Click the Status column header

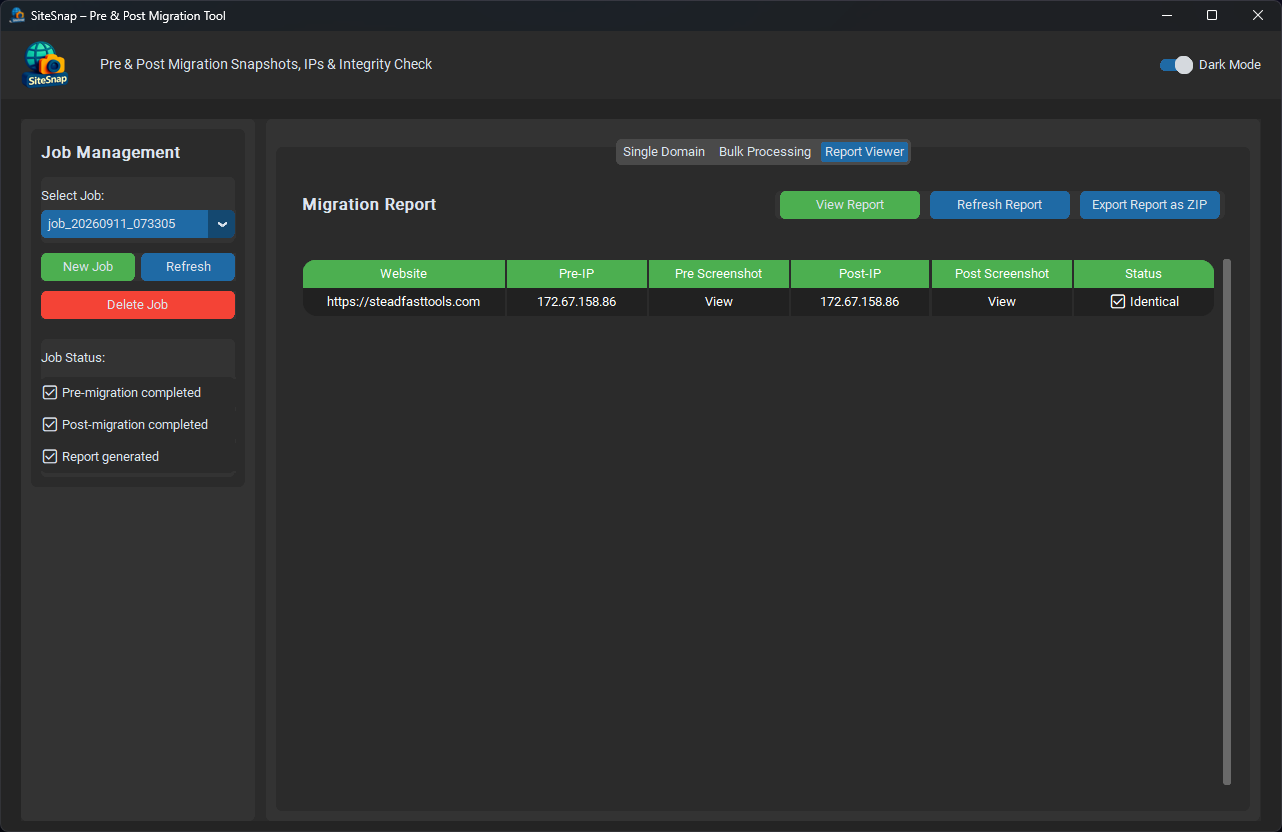tap(1144, 274)
